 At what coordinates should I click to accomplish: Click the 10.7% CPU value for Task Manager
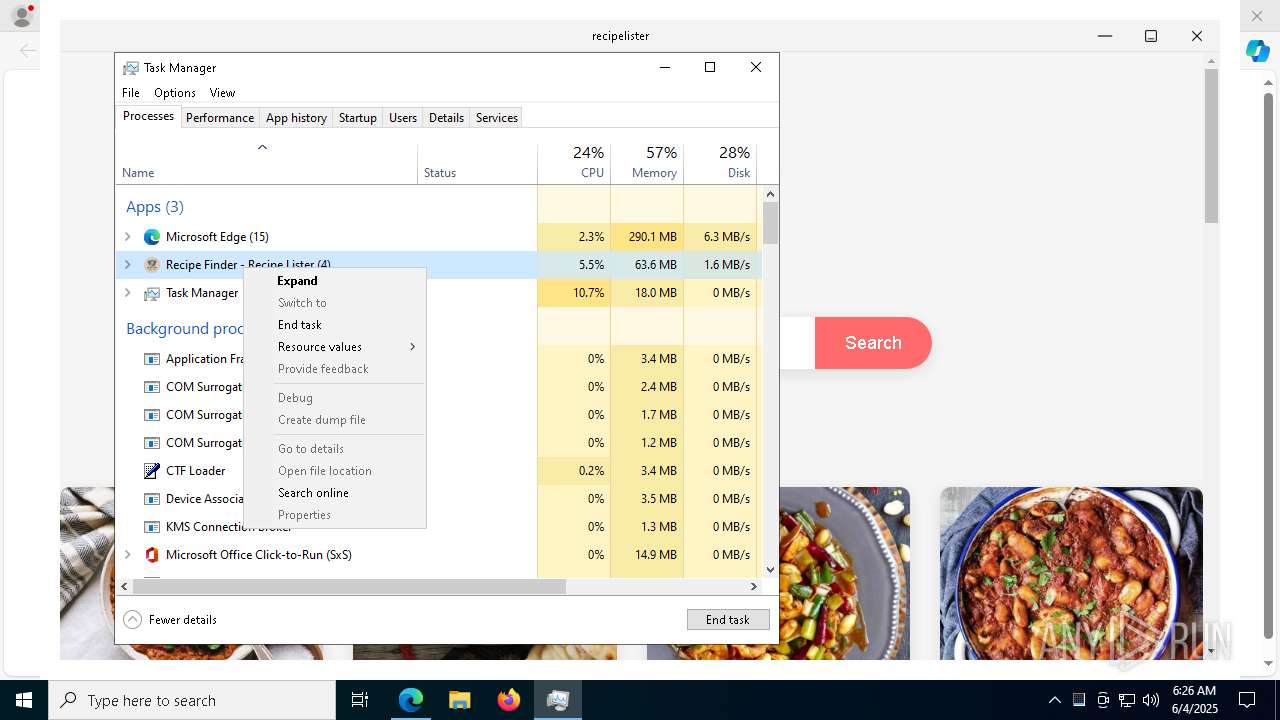(588, 293)
